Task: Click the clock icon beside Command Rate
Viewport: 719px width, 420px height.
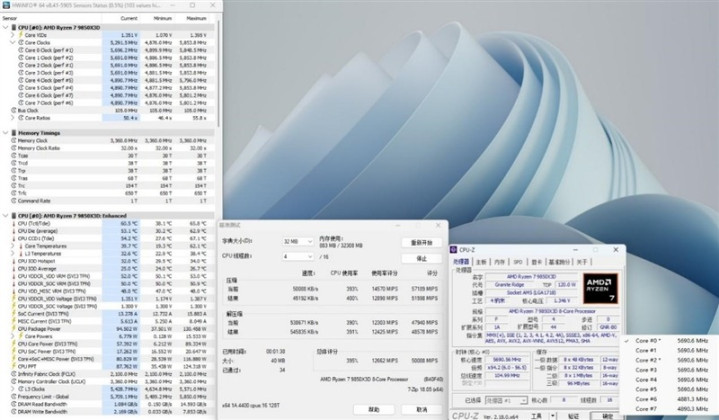Action: 14,201
